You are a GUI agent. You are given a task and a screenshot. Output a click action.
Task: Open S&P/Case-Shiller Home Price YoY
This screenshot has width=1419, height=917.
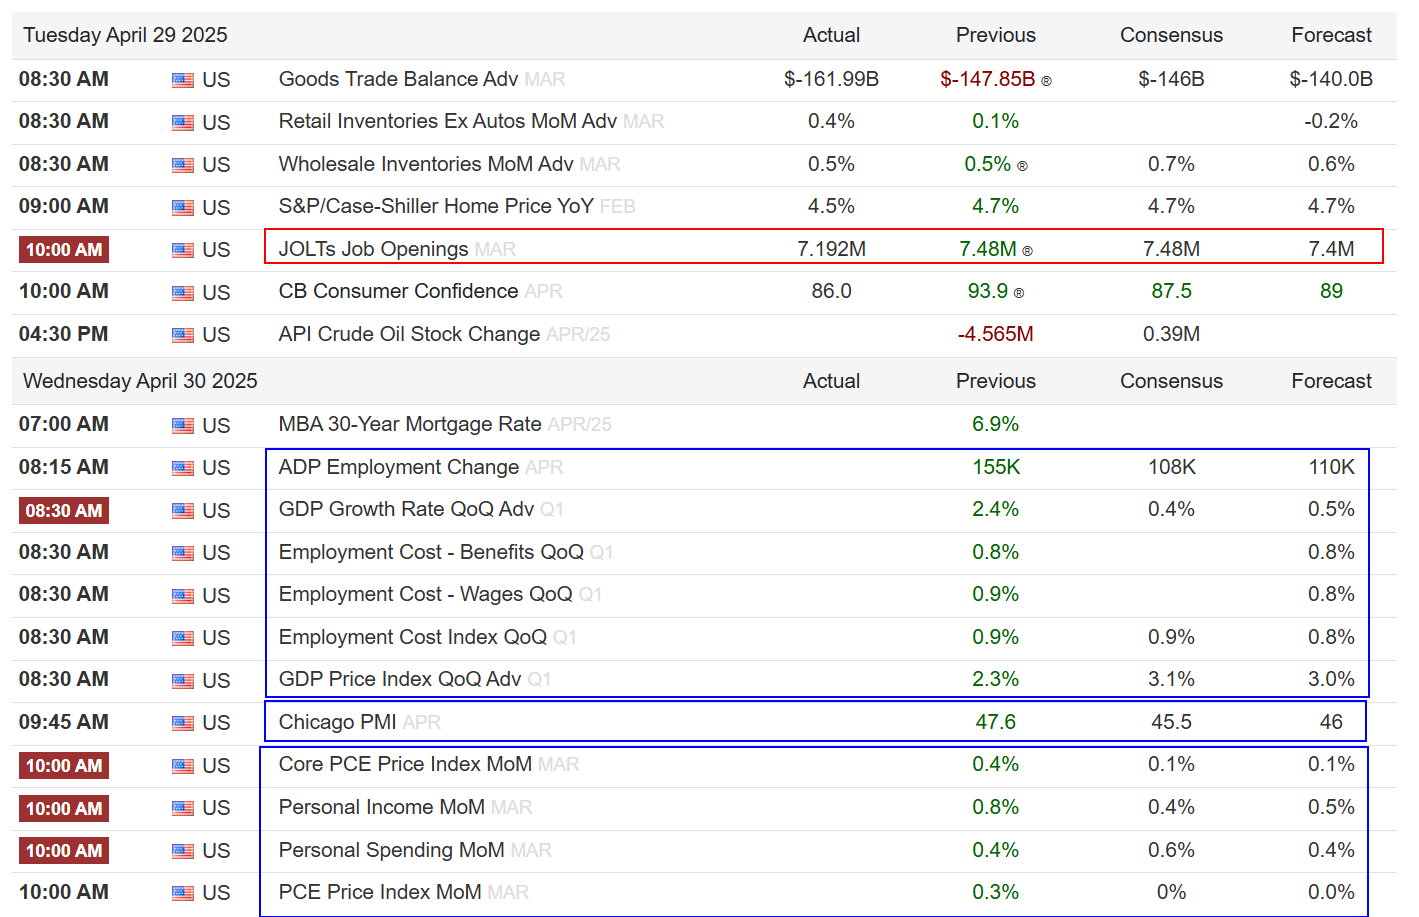(436, 206)
